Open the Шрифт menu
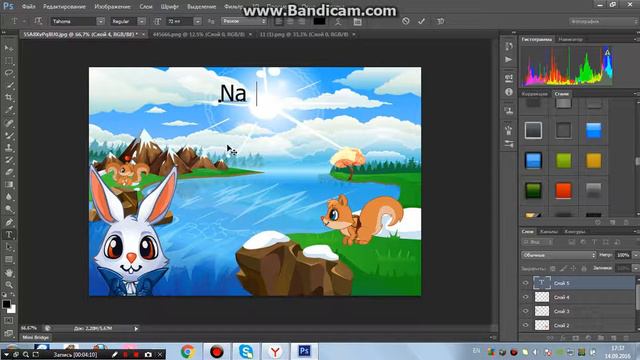 tap(169, 7)
